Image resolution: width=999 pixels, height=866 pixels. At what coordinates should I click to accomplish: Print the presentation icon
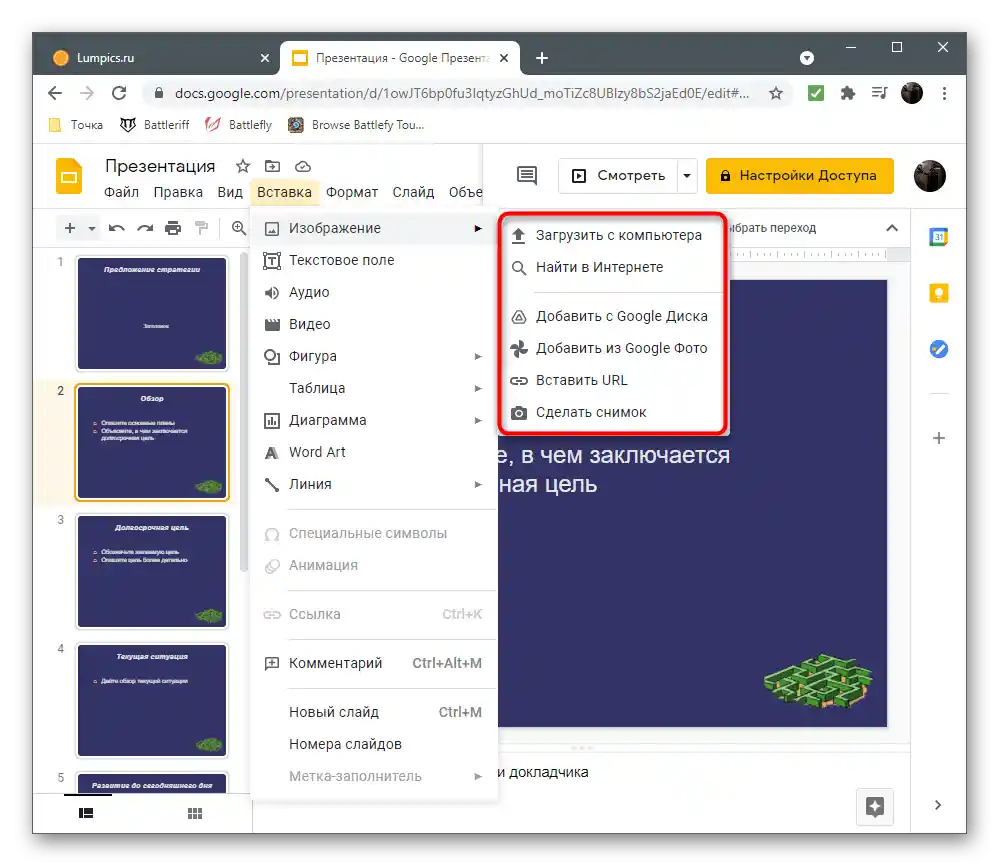(x=173, y=228)
